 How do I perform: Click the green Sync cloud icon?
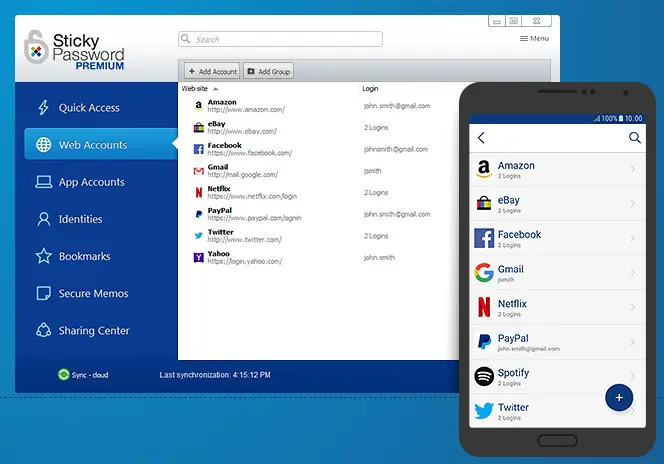(64, 375)
